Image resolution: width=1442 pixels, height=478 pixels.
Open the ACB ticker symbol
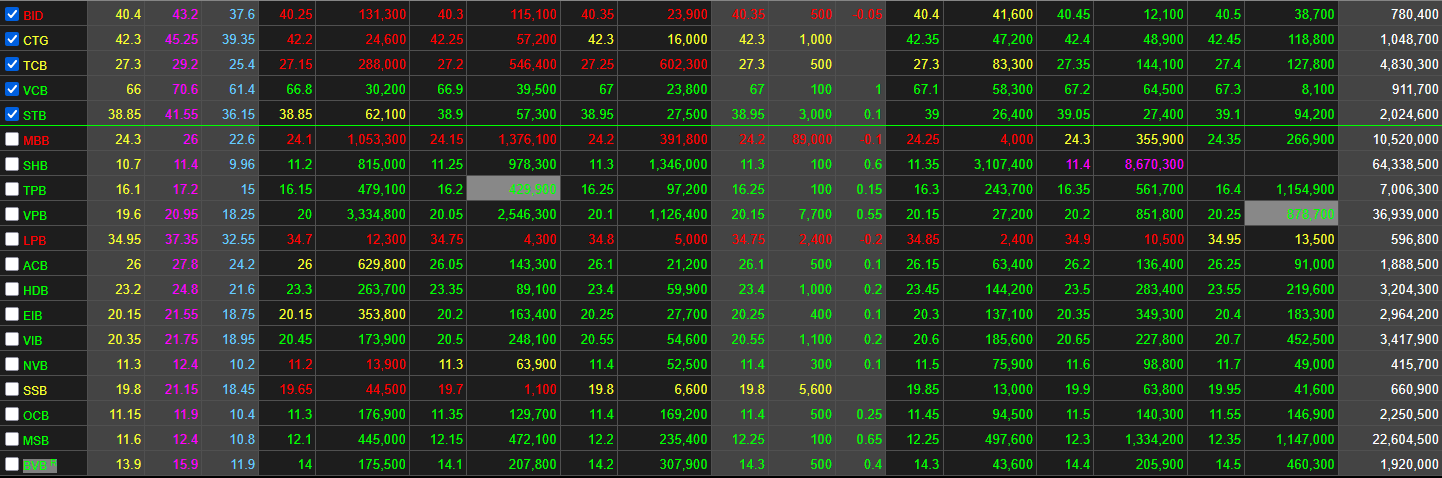tap(35, 266)
